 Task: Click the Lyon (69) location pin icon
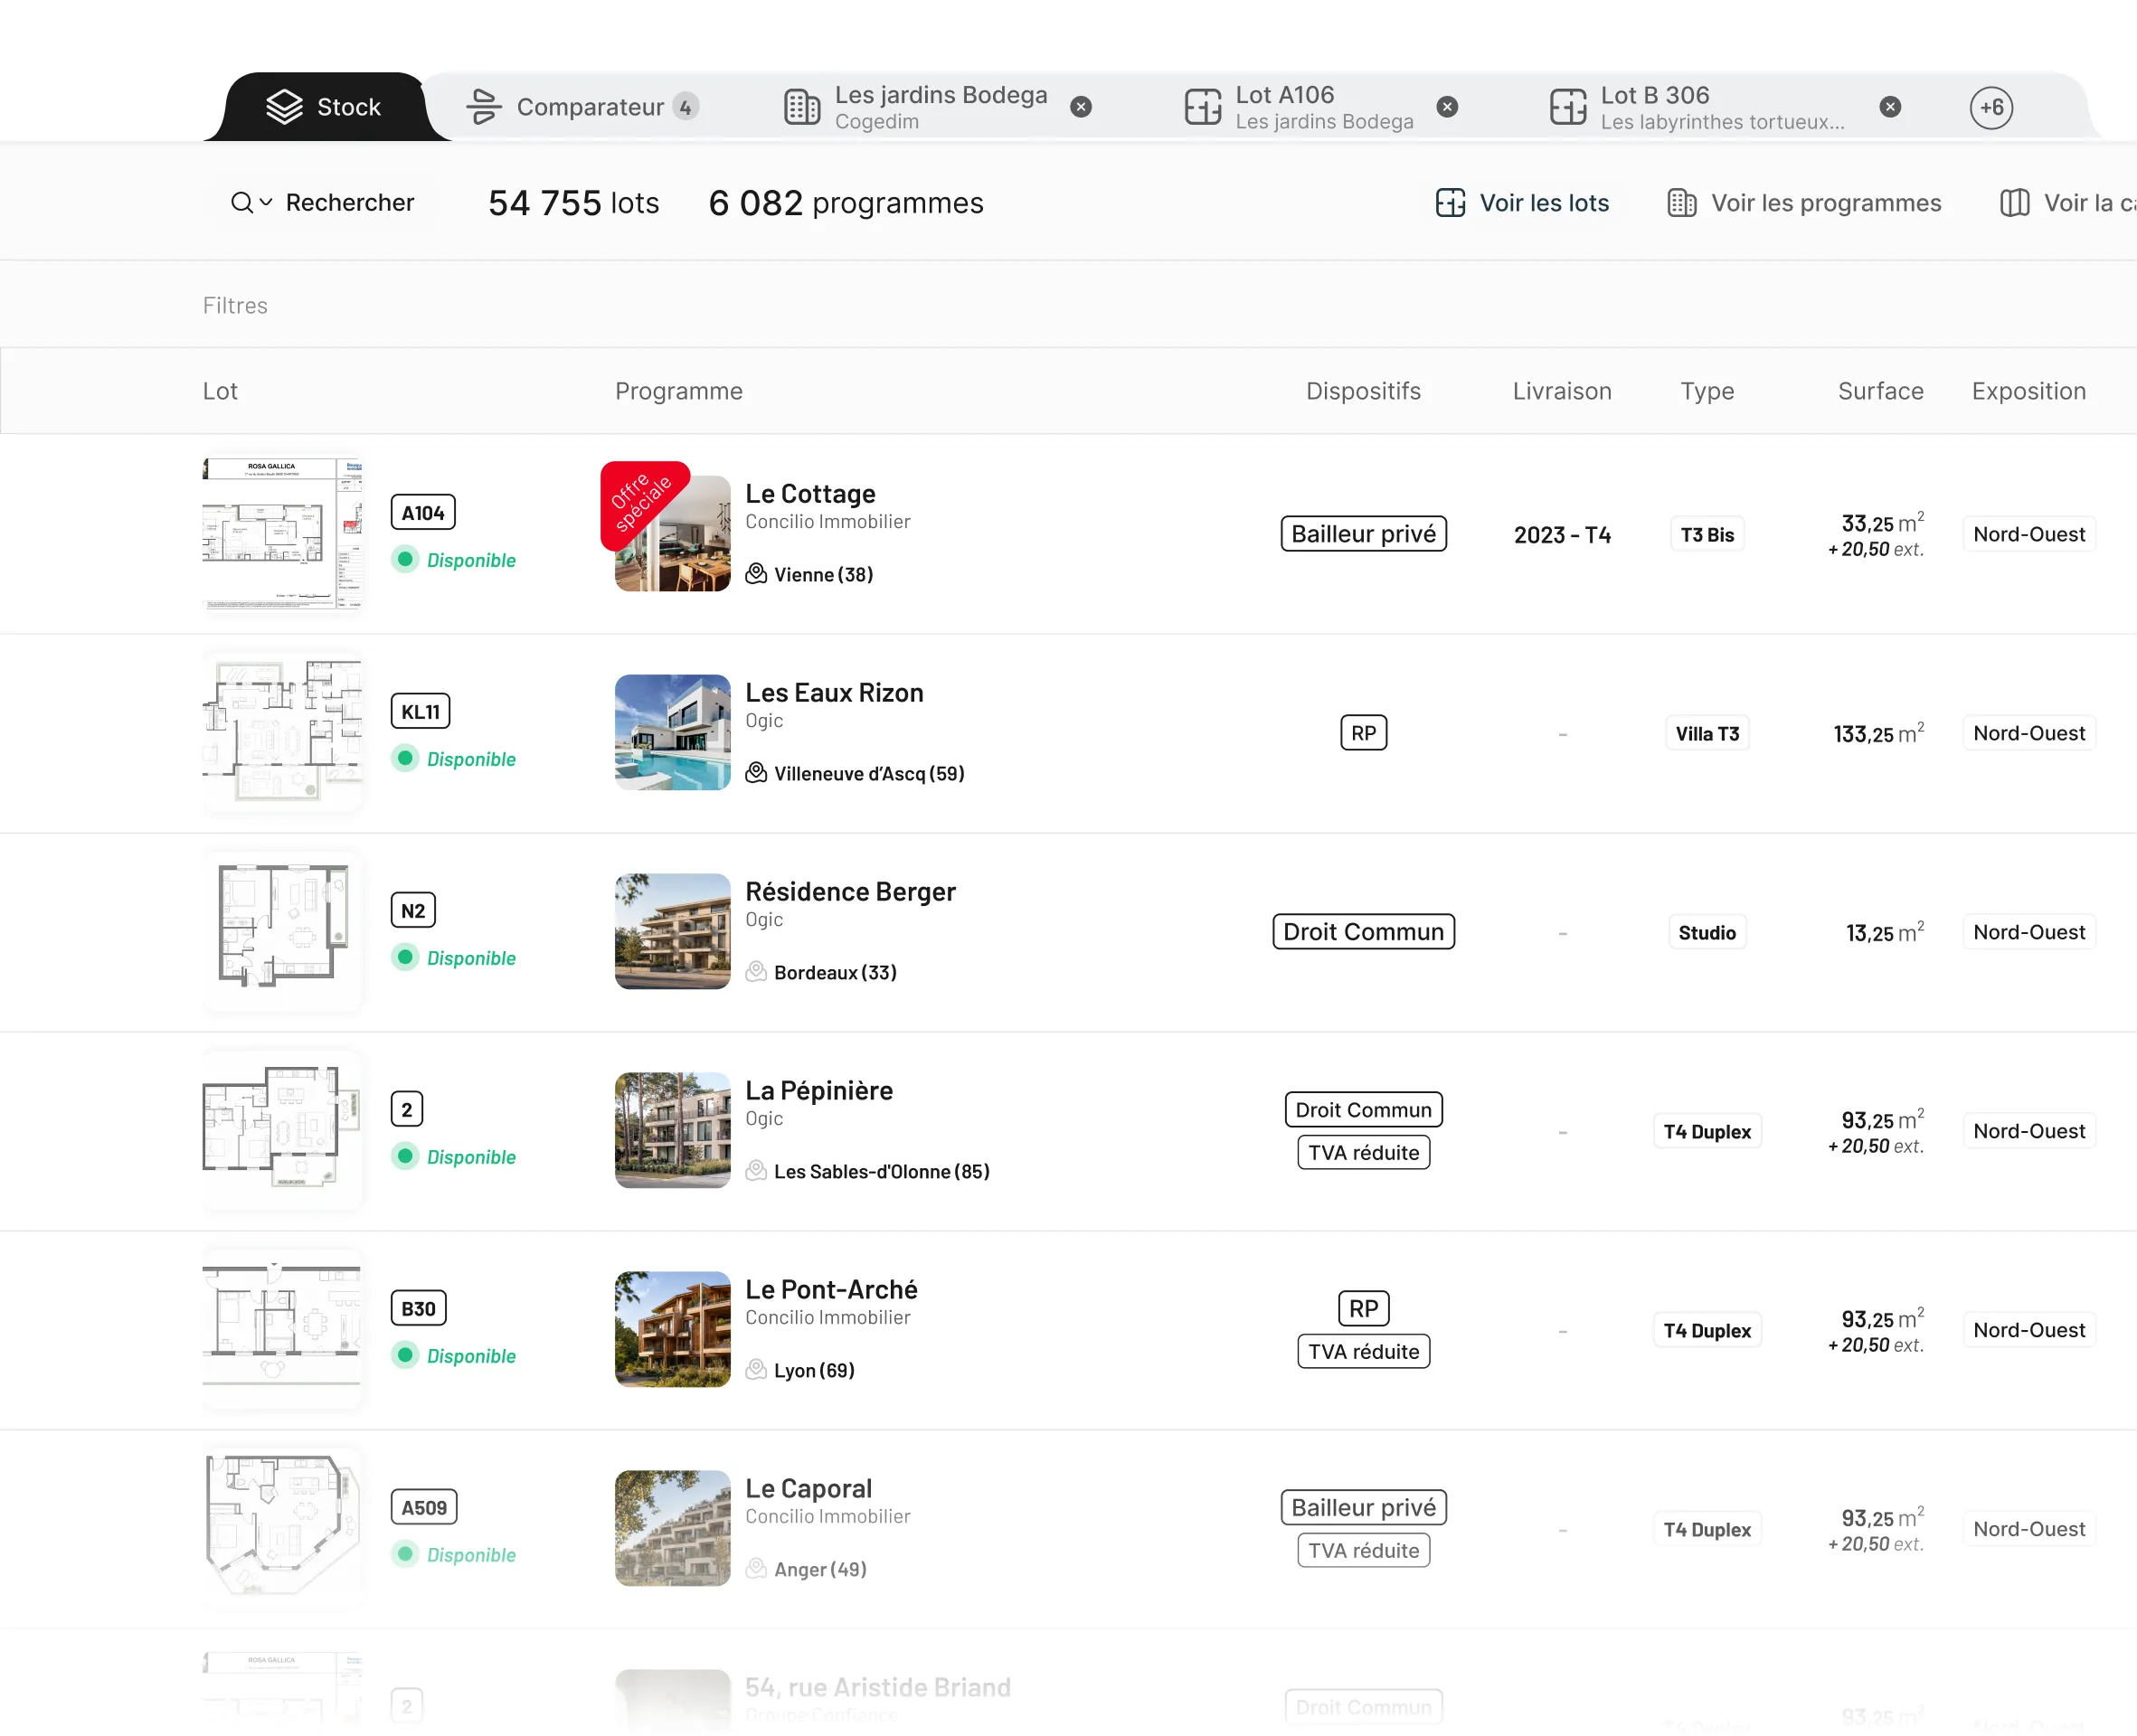(x=756, y=1370)
